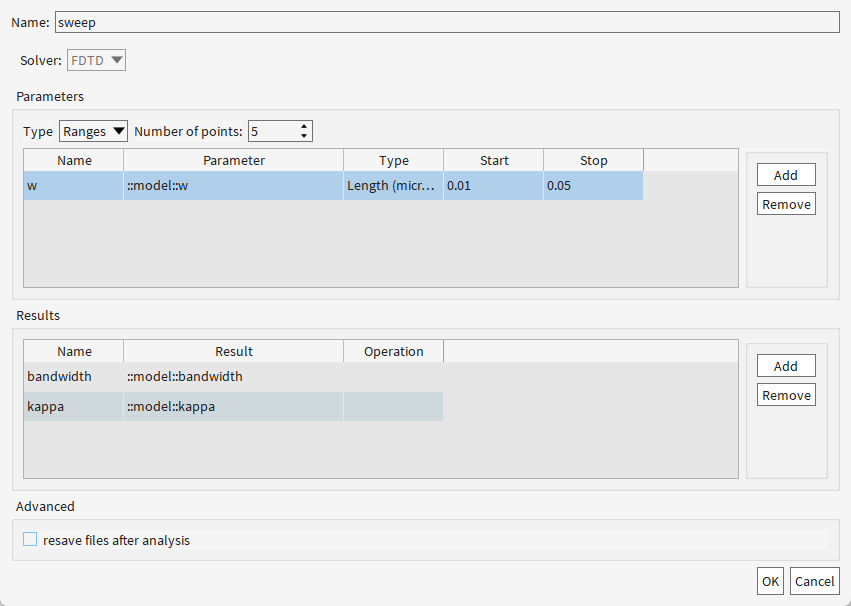Click the Length (micr... type cell

pyautogui.click(x=393, y=186)
